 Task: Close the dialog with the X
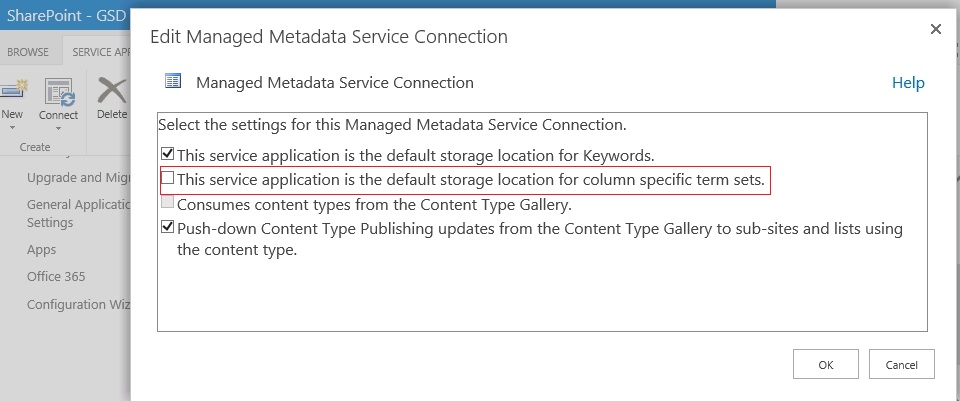pyautogui.click(x=936, y=30)
